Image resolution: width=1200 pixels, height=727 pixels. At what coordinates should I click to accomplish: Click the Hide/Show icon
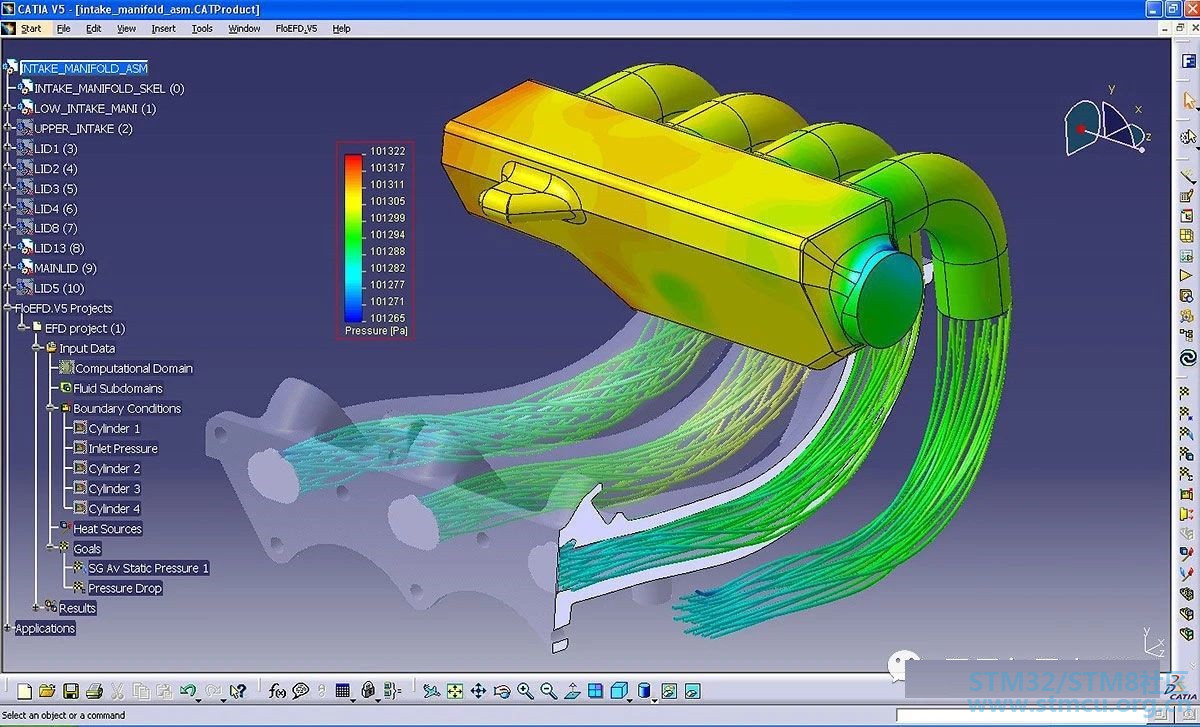tap(669, 691)
